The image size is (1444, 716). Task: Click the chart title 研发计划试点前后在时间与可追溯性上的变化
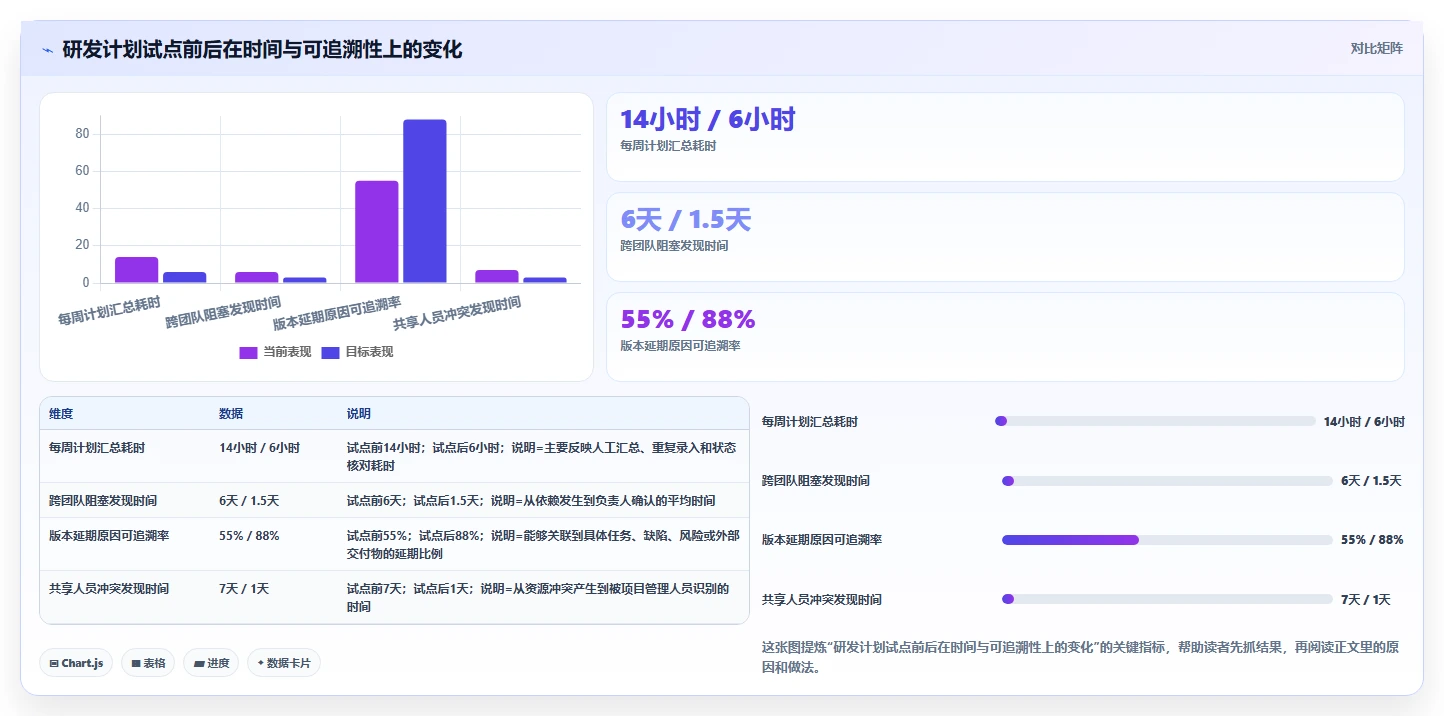tap(263, 49)
